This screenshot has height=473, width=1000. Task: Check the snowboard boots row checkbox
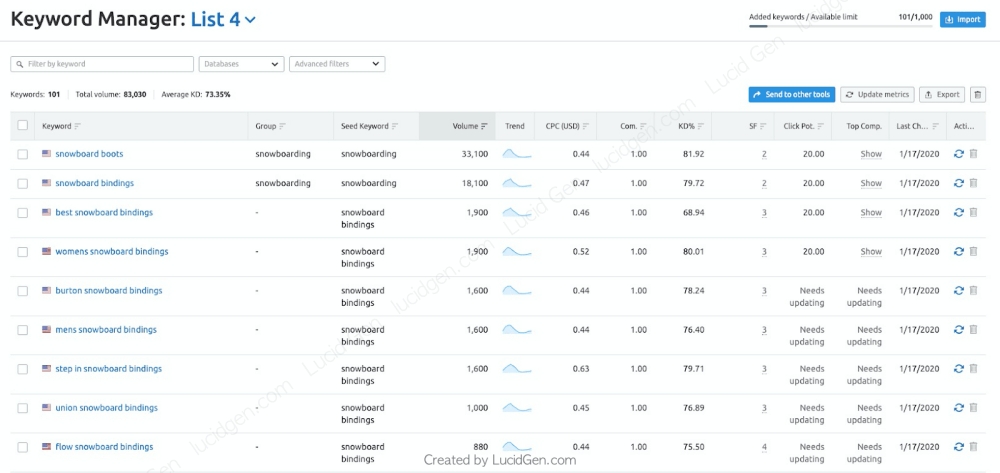tap(22, 154)
